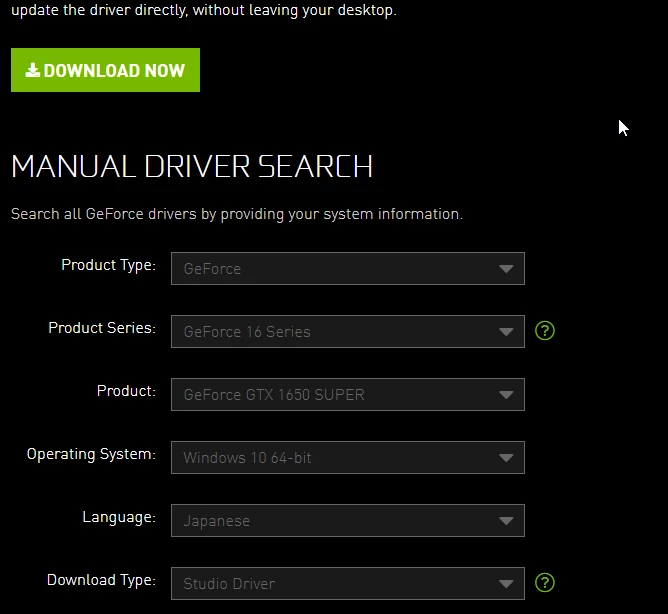Viewport: 668px width, 614px height.
Task: Click the 'Language:' label
Action: pos(119,517)
